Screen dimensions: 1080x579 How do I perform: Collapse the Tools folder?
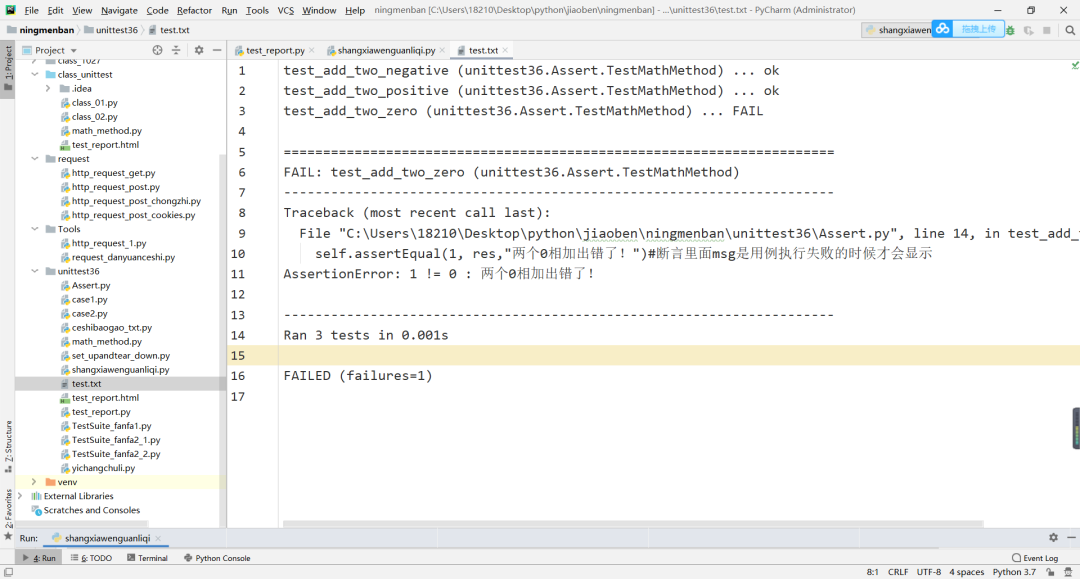(34, 229)
